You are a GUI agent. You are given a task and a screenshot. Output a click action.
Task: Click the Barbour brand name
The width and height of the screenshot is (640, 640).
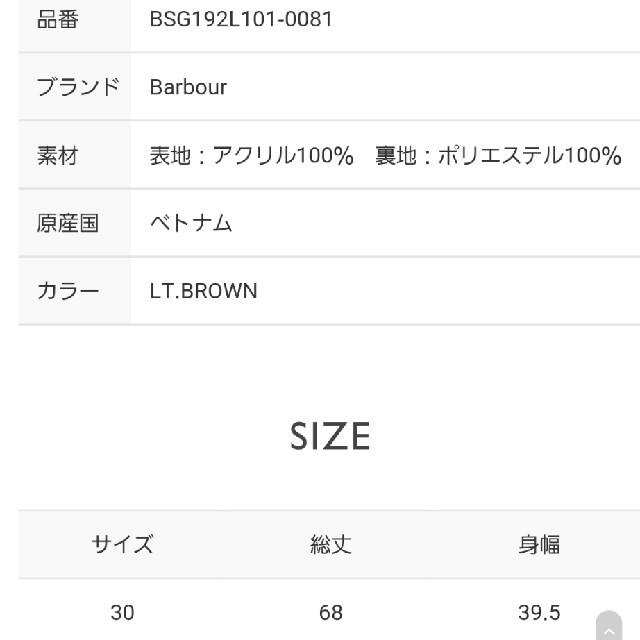188,87
